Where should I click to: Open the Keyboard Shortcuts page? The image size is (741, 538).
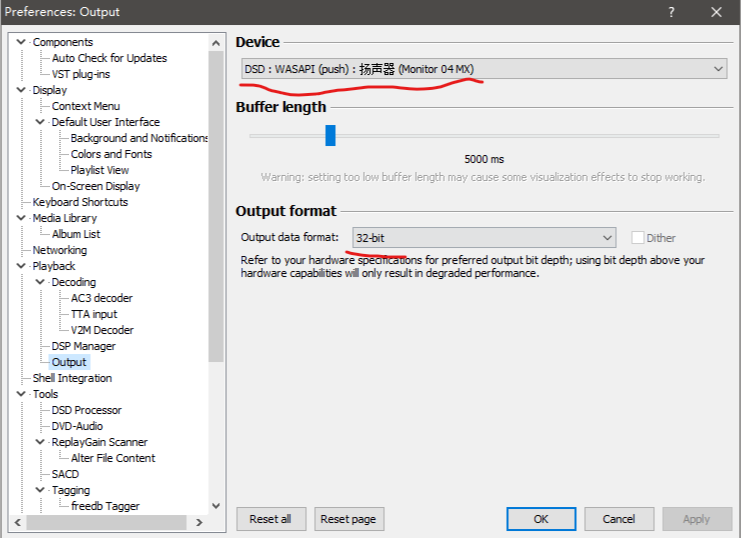coord(80,202)
